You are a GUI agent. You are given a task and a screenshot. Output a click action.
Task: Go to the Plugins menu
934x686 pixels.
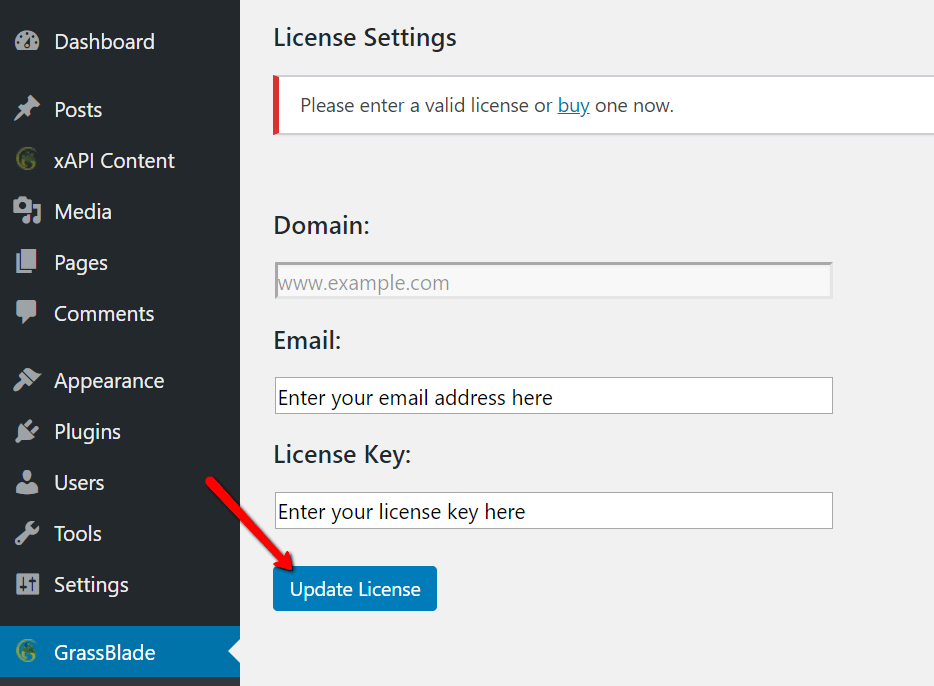point(120,432)
